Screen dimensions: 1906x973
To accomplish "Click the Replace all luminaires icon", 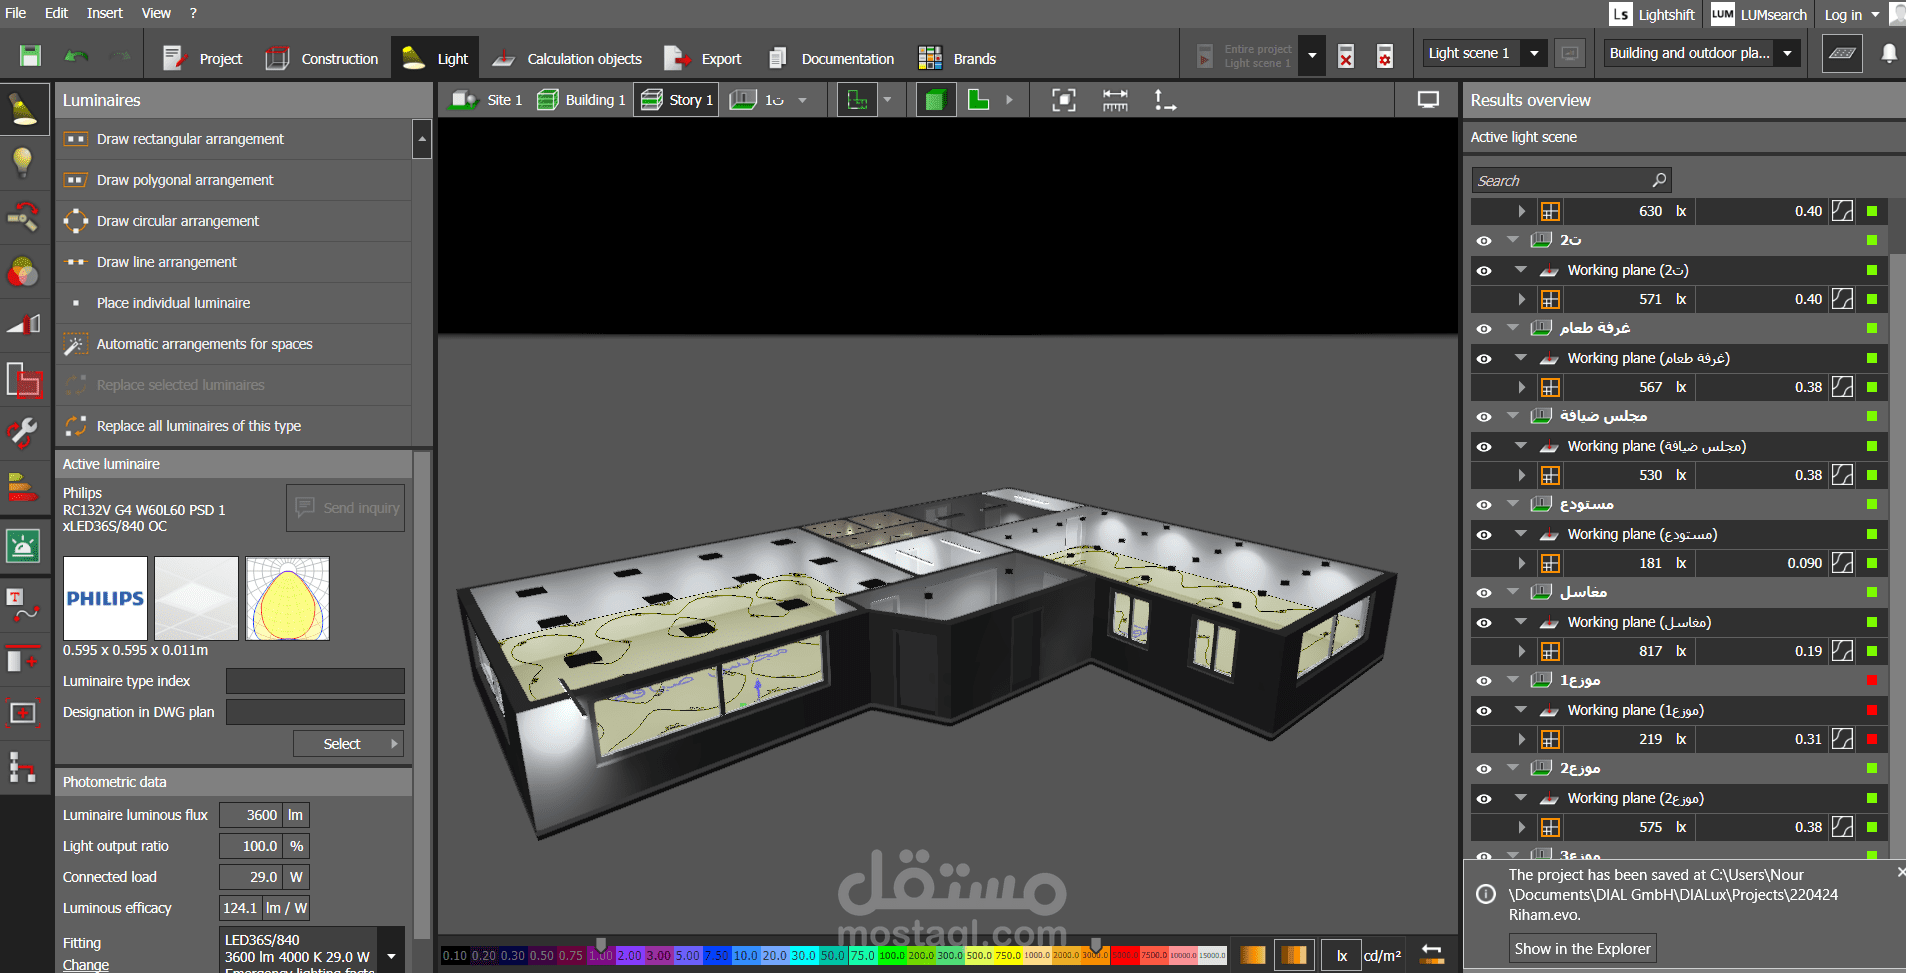I will coord(76,426).
